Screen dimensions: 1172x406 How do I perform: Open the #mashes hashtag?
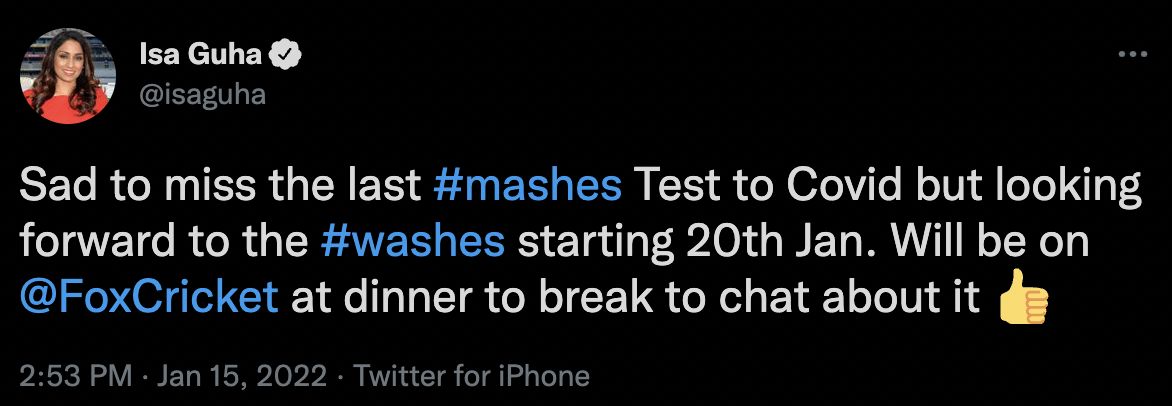coord(530,187)
